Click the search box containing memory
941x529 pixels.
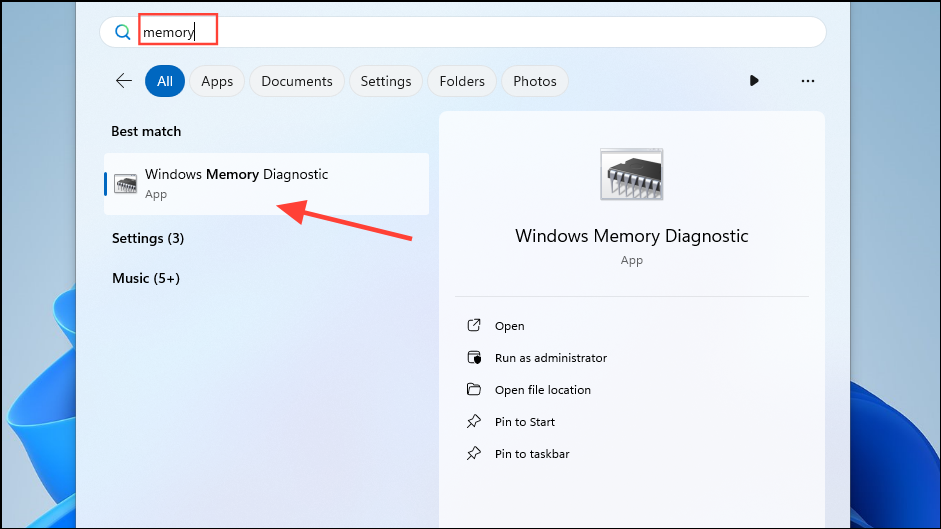point(463,32)
